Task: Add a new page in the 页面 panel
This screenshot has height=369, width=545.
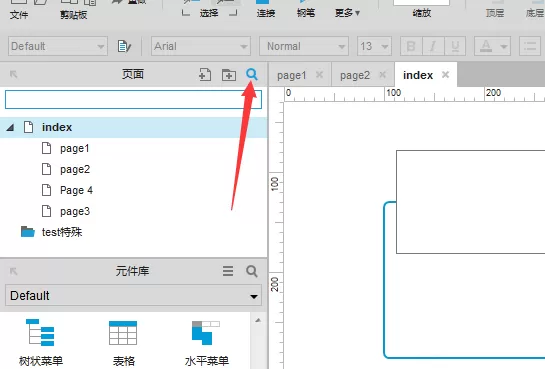Action: [205, 74]
